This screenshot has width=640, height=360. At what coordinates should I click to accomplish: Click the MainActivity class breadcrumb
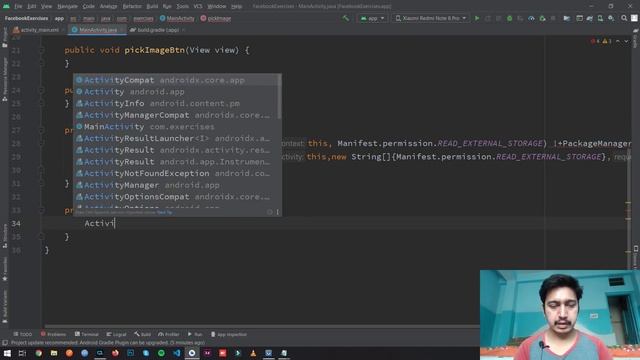(x=177, y=18)
